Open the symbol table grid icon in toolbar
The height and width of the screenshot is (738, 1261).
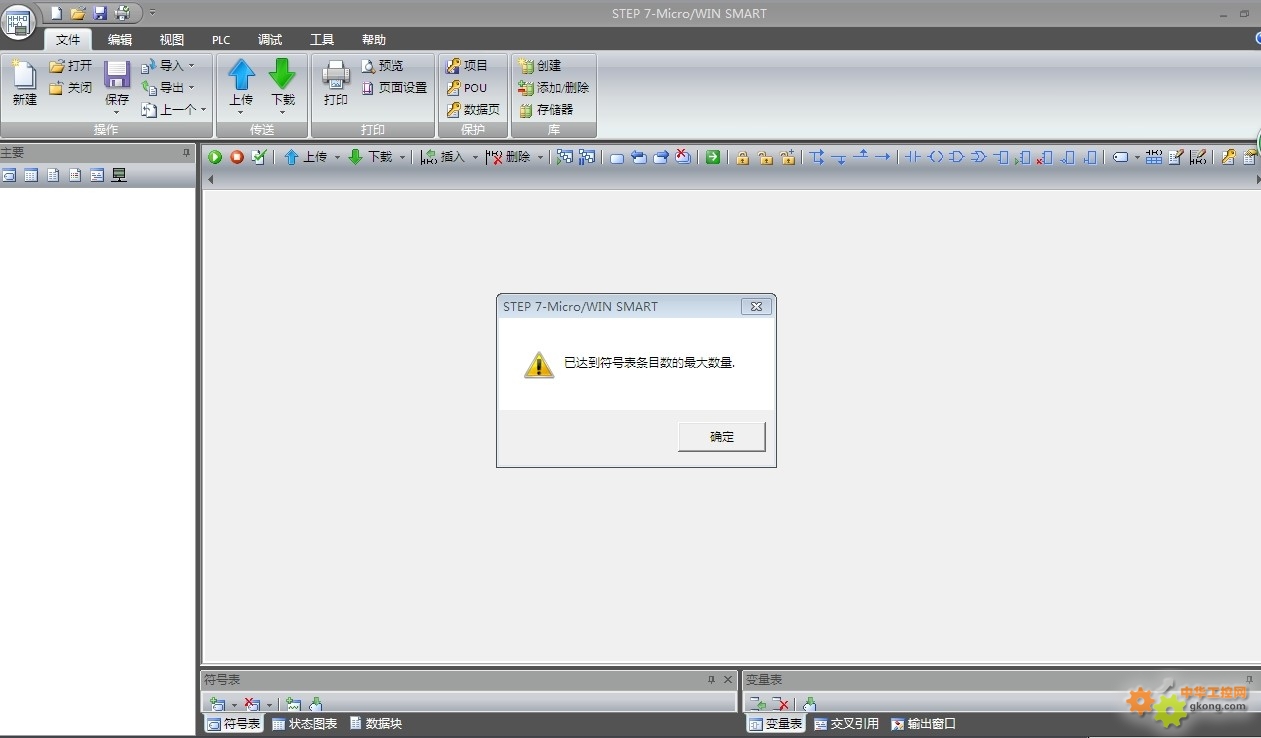click(1154, 157)
